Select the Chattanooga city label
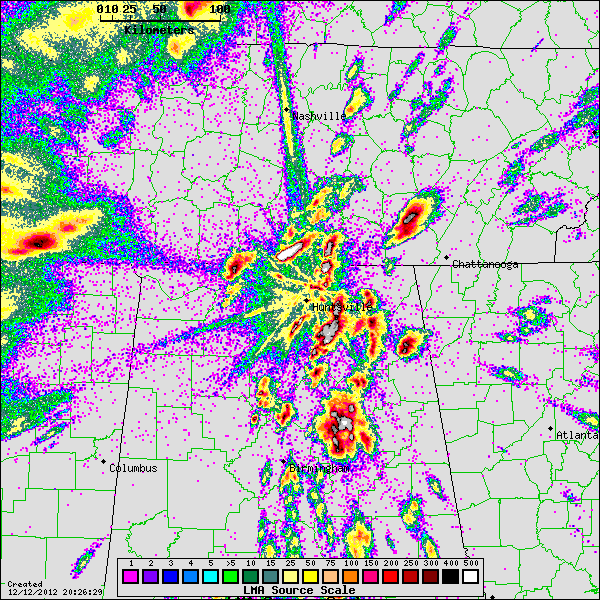 click(485, 264)
